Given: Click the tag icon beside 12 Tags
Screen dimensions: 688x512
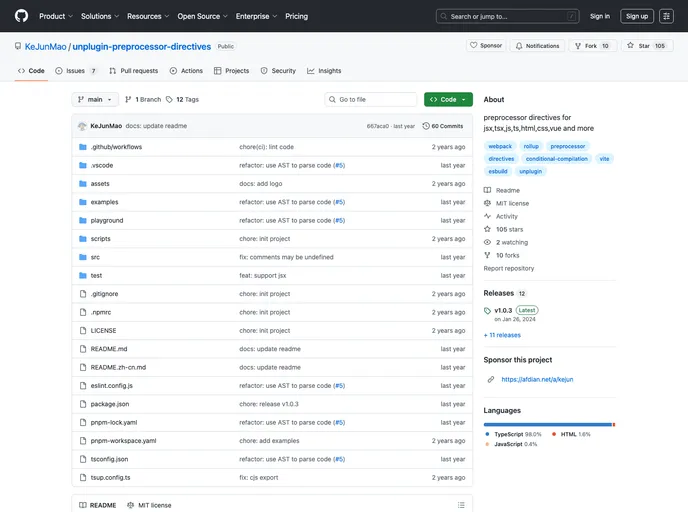Looking at the screenshot, I should pos(169,100).
